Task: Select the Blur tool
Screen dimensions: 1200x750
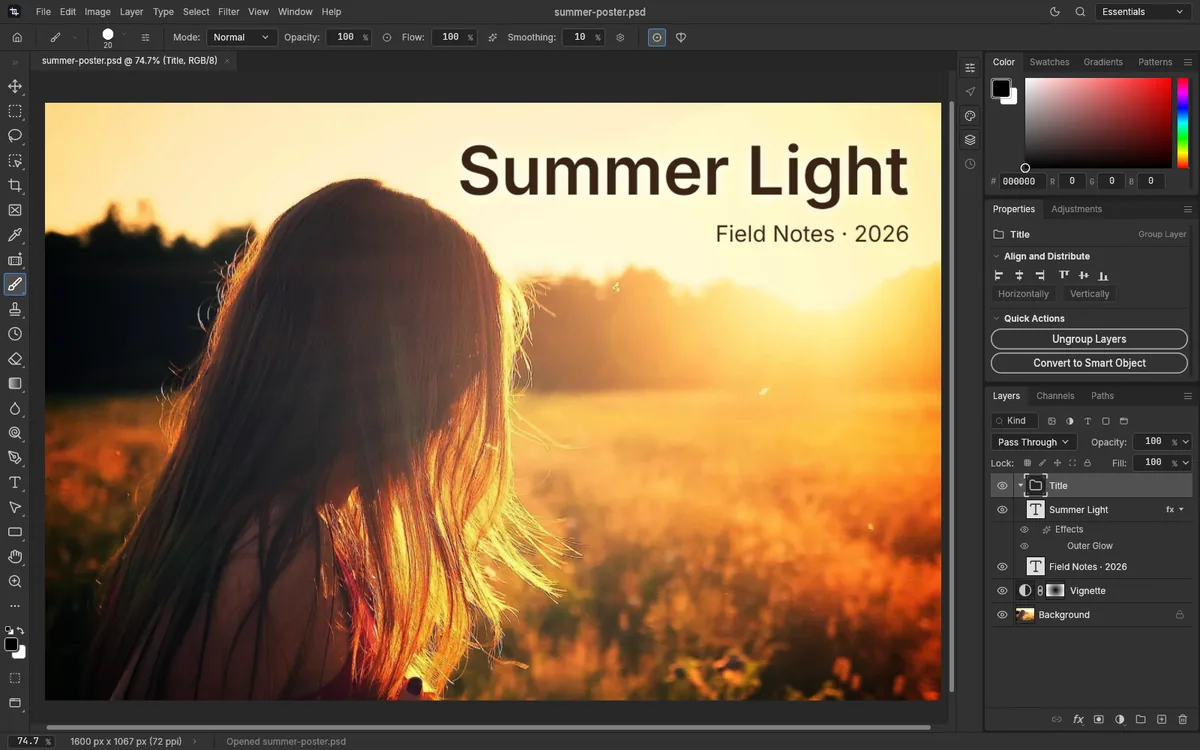Action: click(x=15, y=408)
